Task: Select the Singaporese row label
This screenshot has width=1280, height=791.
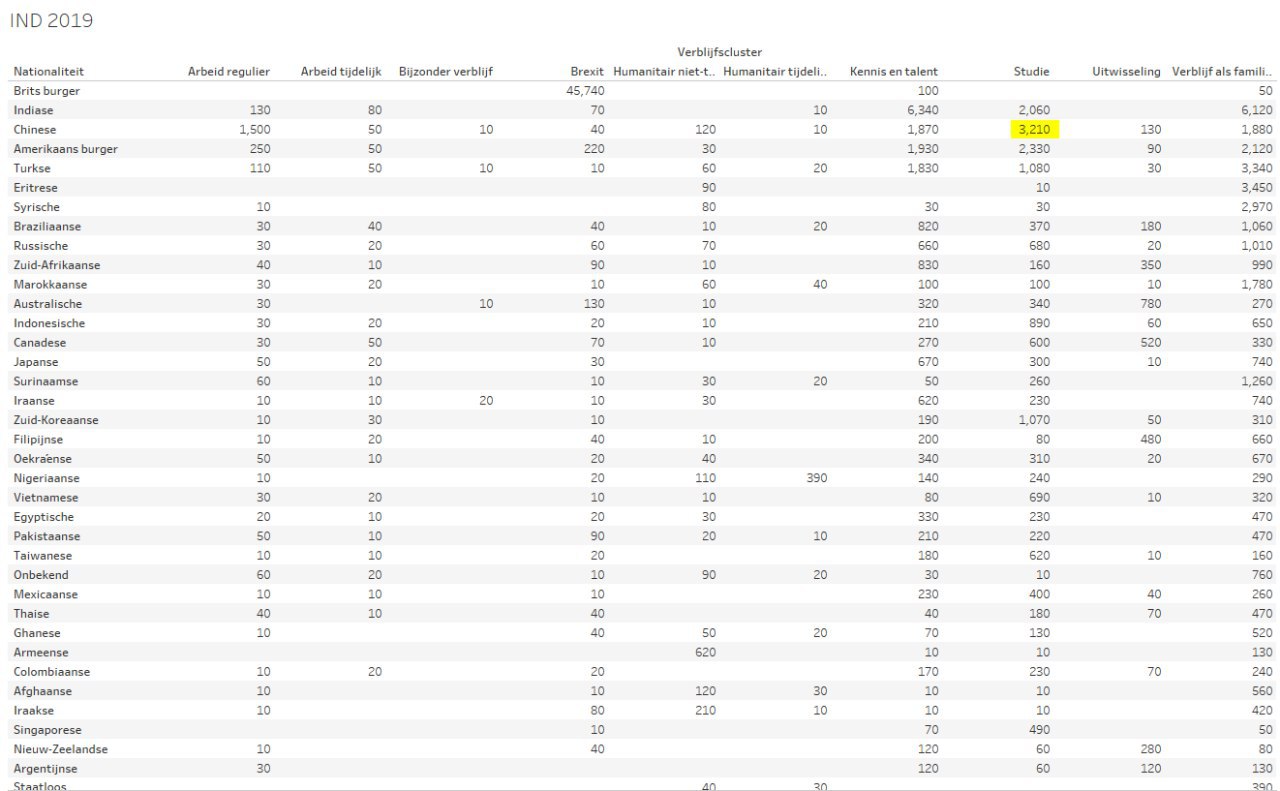Action: point(47,730)
